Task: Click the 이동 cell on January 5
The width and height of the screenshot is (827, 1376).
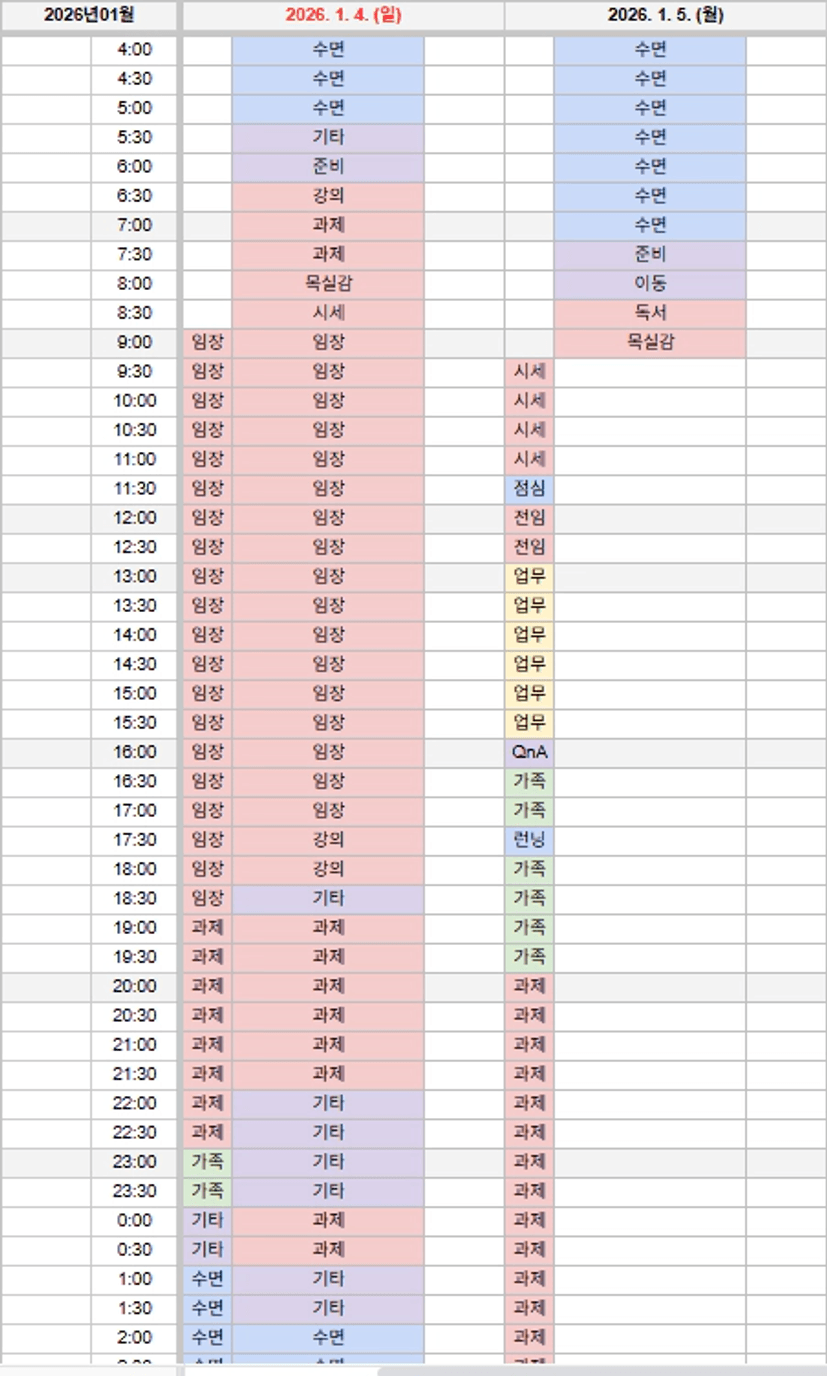Action: click(650, 284)
